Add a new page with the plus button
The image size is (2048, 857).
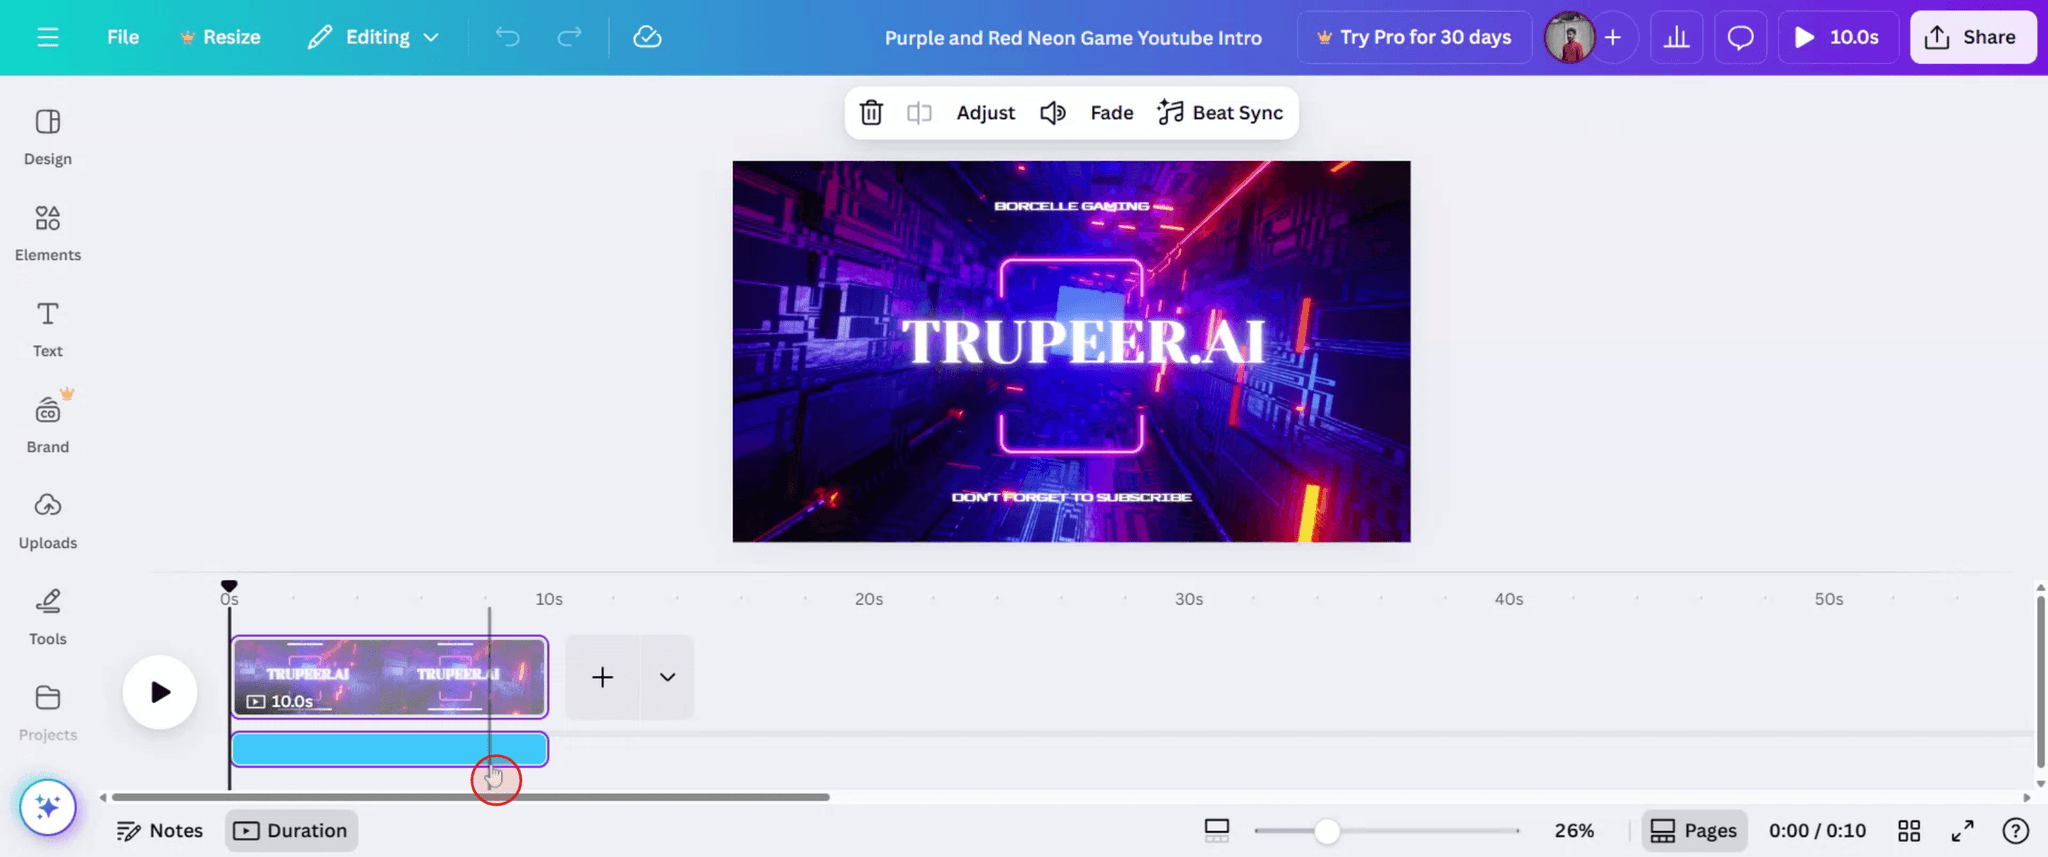[x=602, y=677]
